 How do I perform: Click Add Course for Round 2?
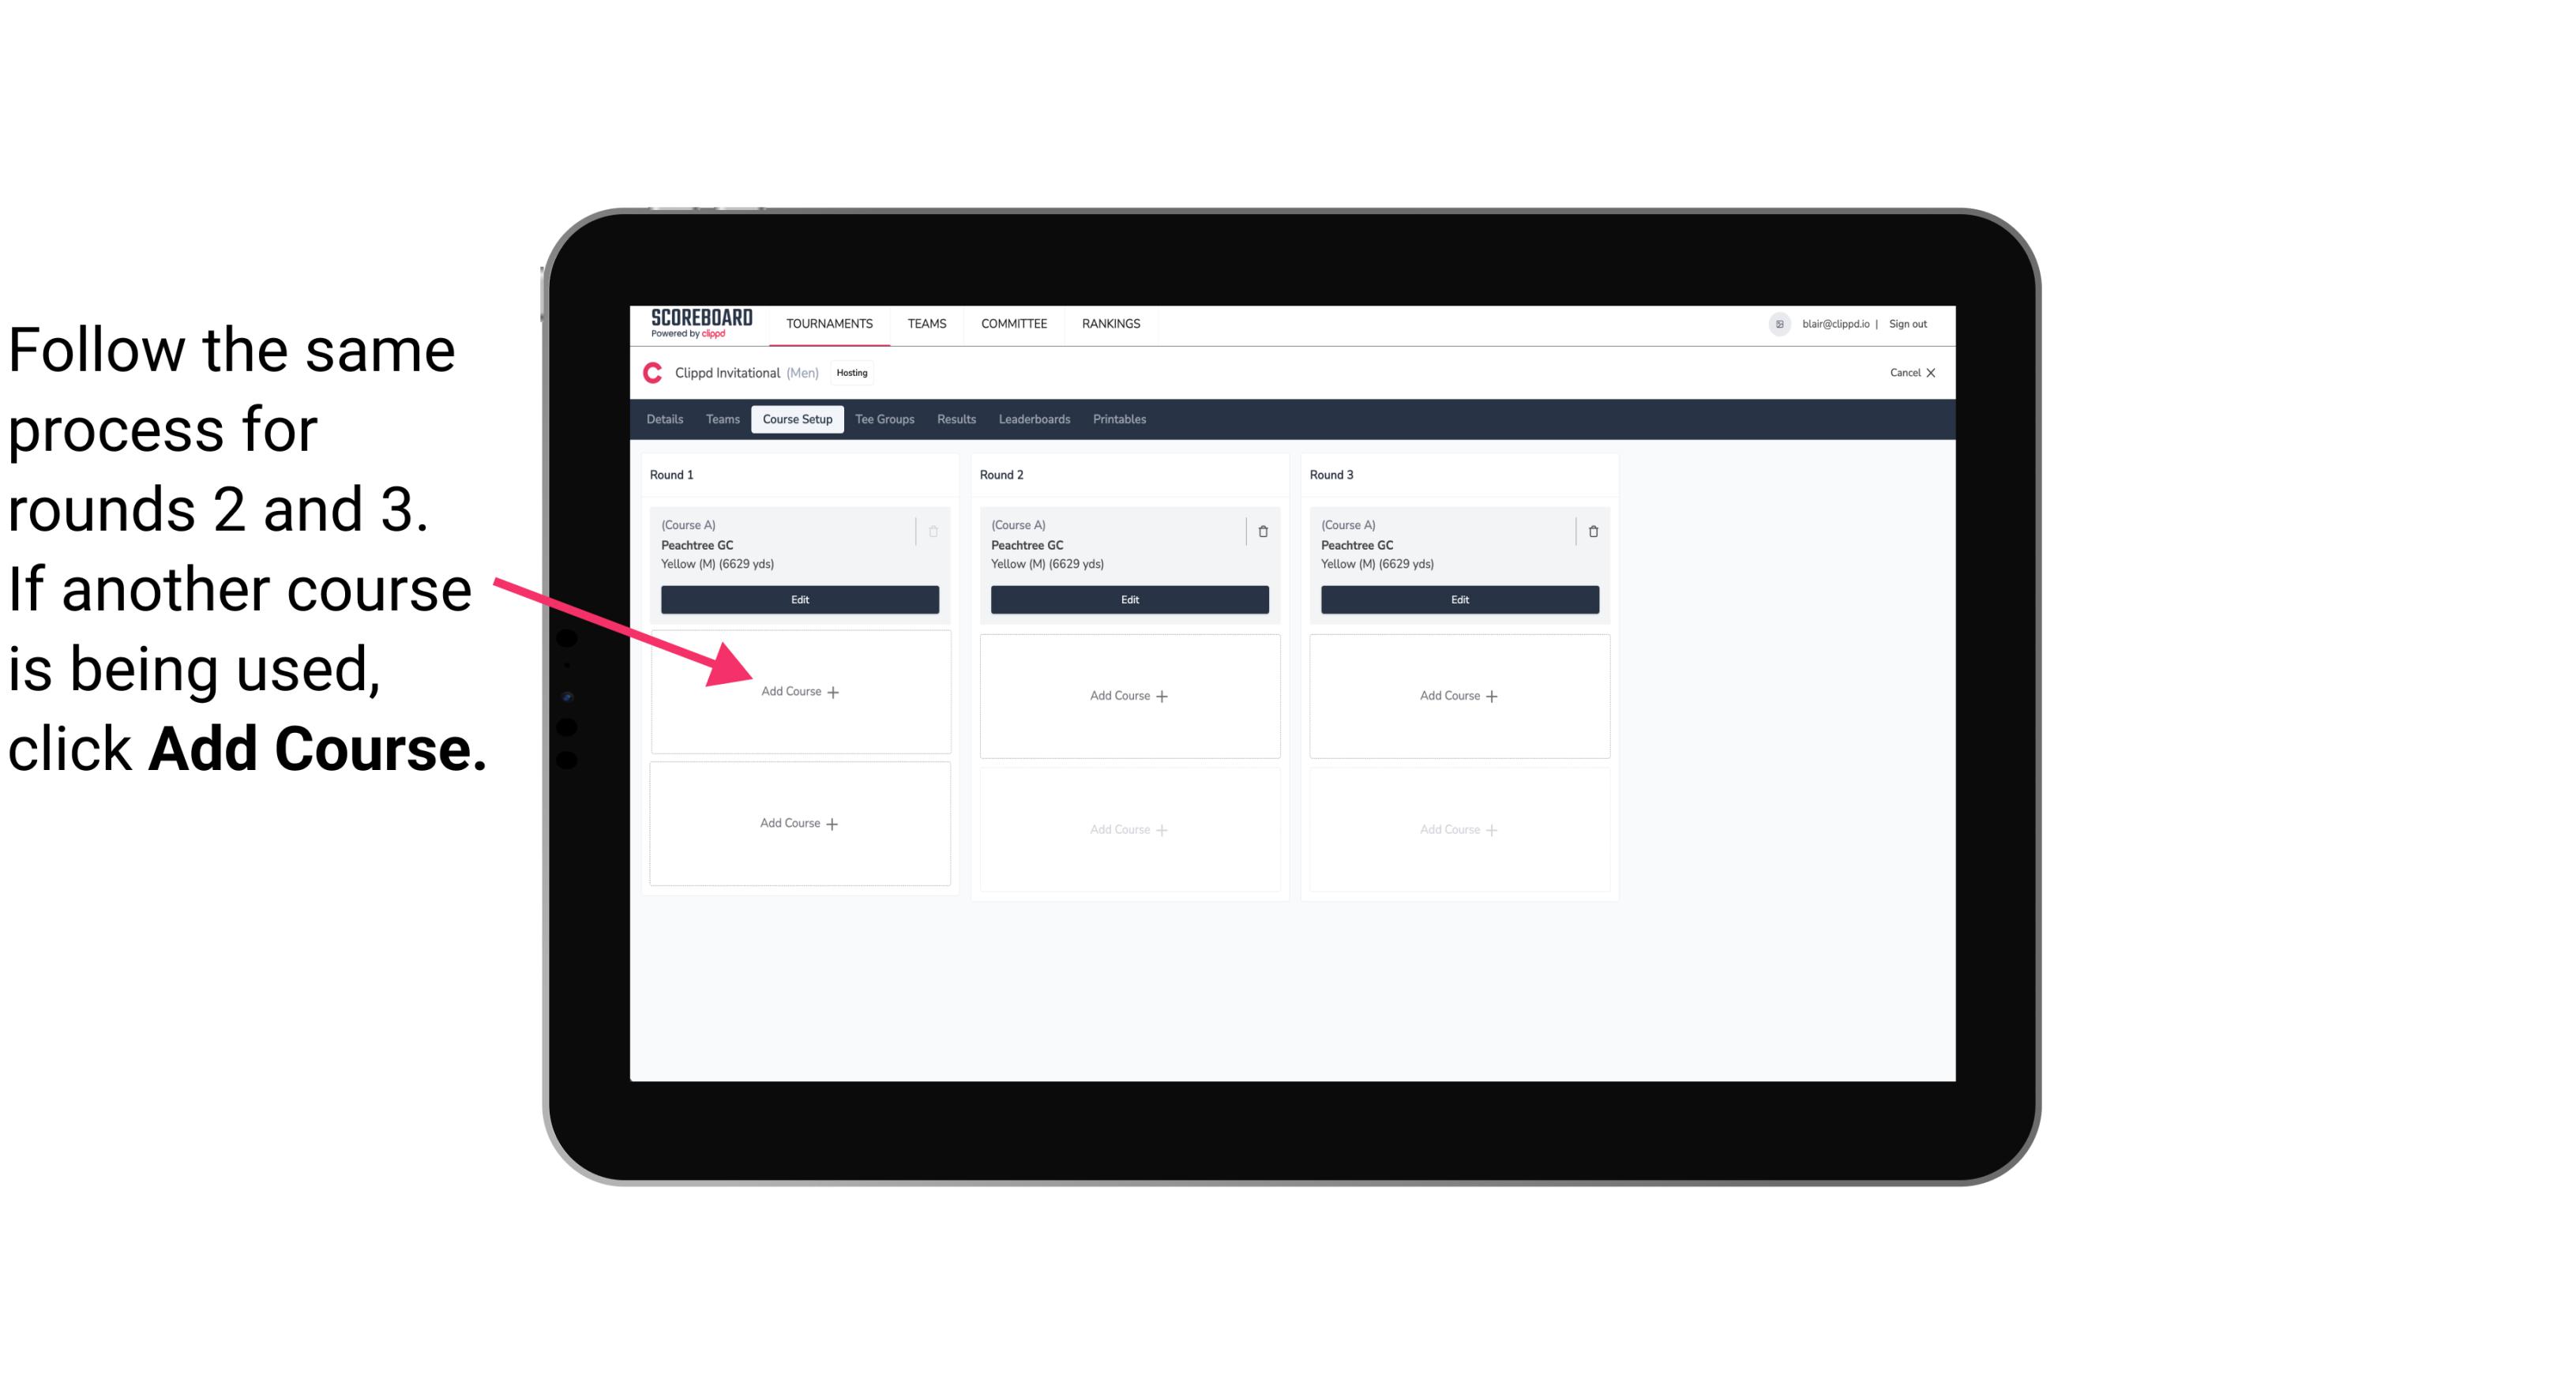click(x=1125, y=693)
